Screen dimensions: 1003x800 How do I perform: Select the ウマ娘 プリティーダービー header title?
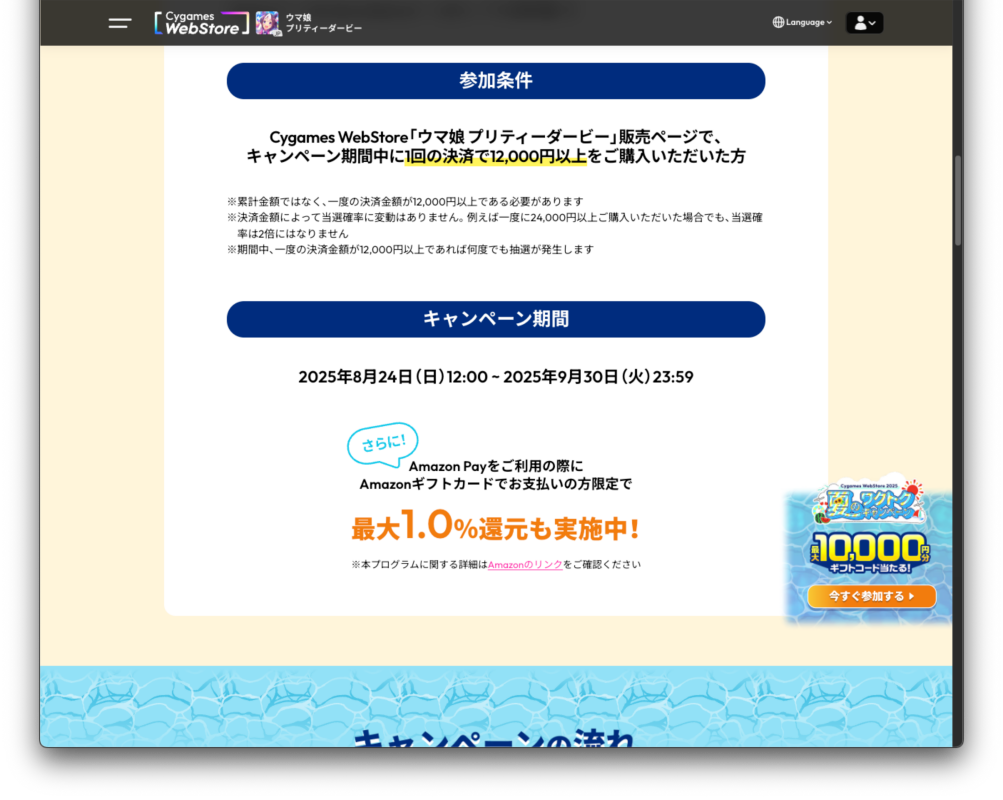point(323,23)
